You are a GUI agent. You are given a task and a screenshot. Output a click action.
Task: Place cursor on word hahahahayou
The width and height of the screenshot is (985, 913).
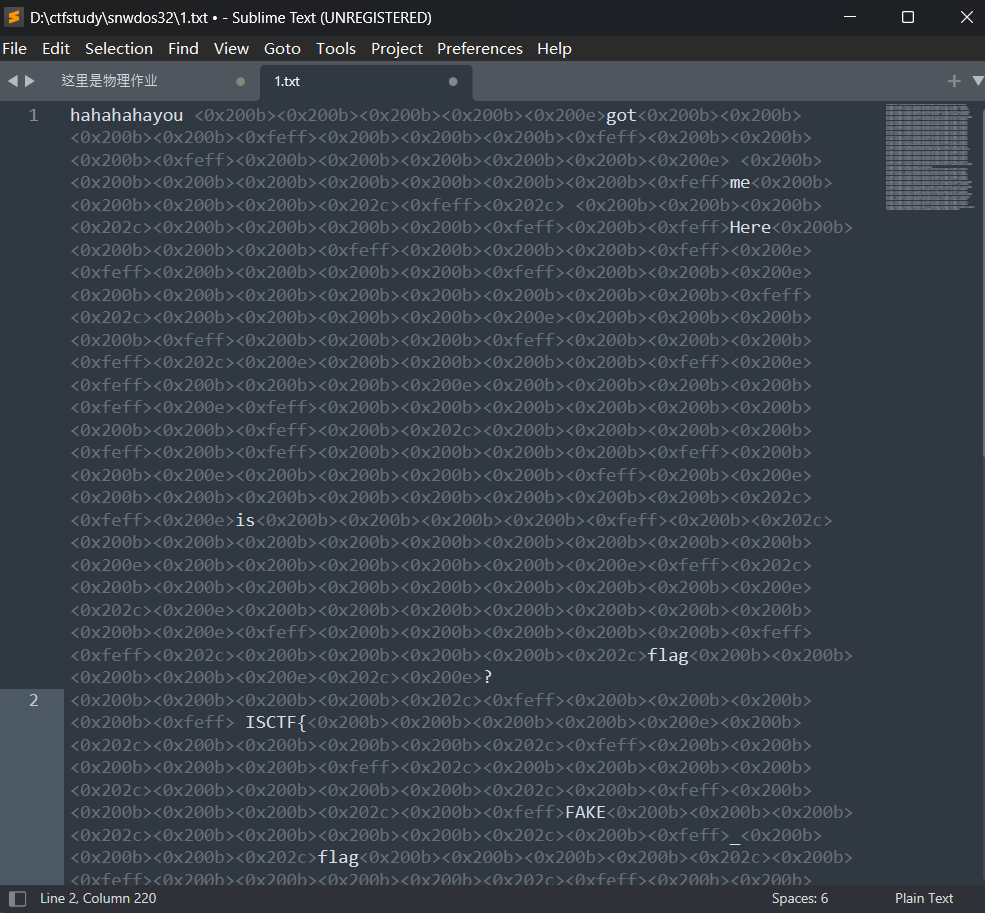[x=126, y=115]
